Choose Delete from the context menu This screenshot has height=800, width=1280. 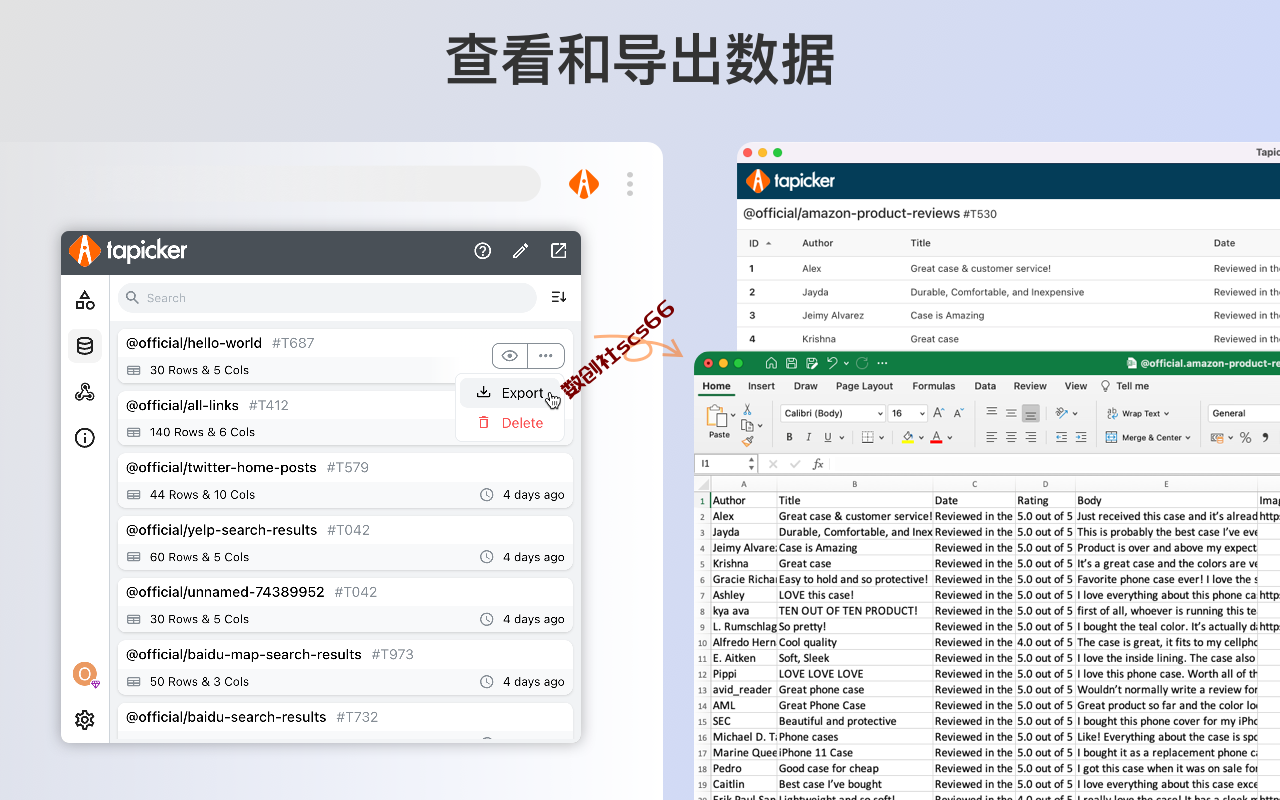coord(510,423)
